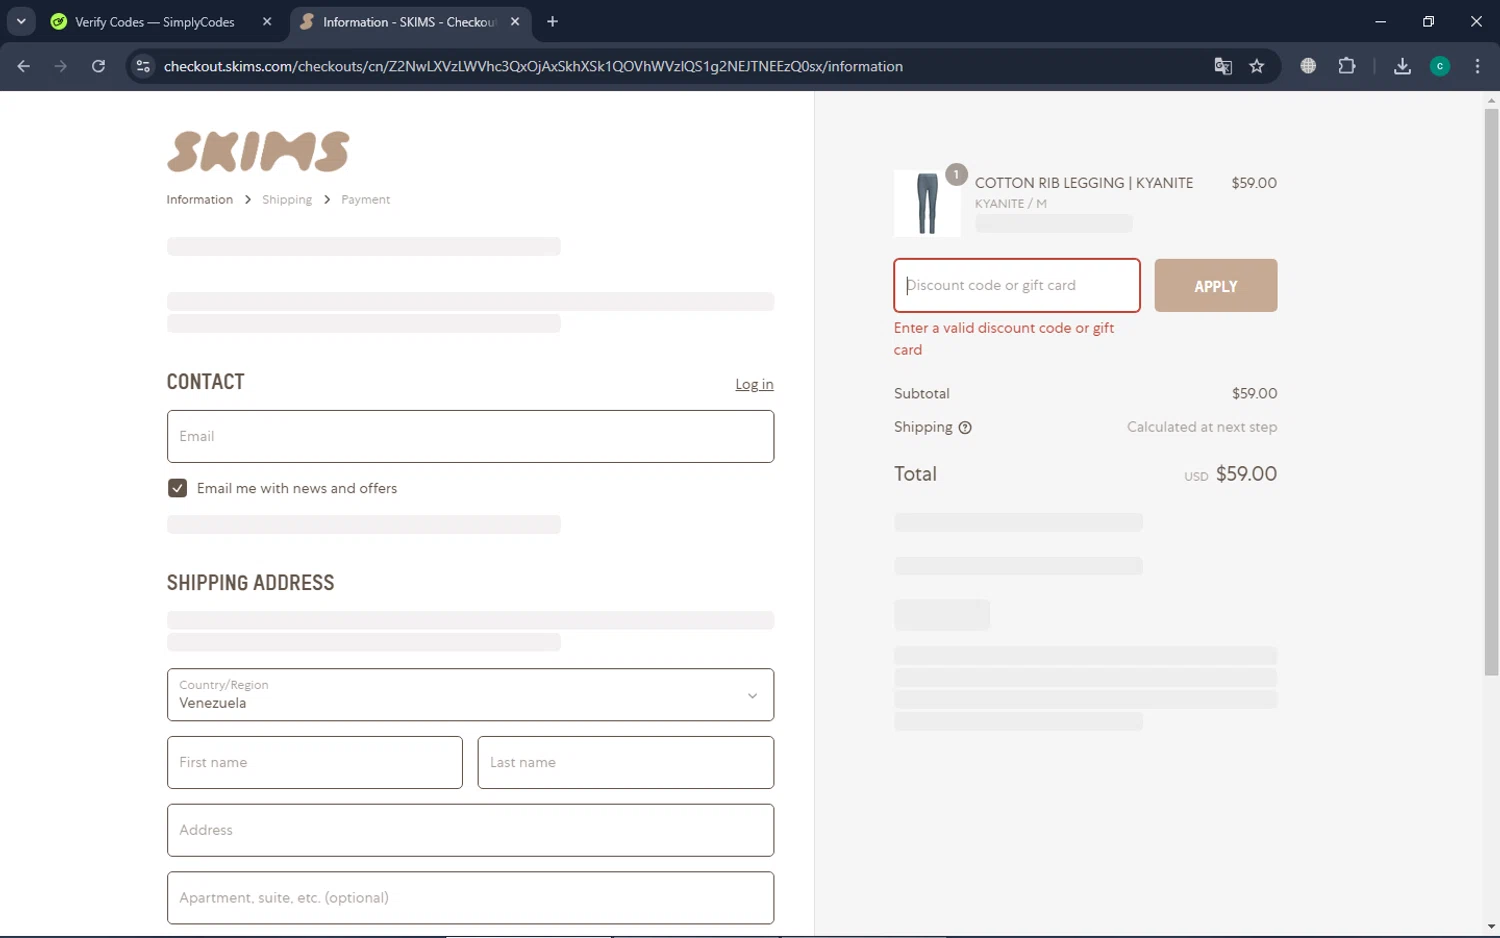The height and width of the screenshot is (938, 1500).
Task: Click the browser back arrow
Action: point(24,66)
